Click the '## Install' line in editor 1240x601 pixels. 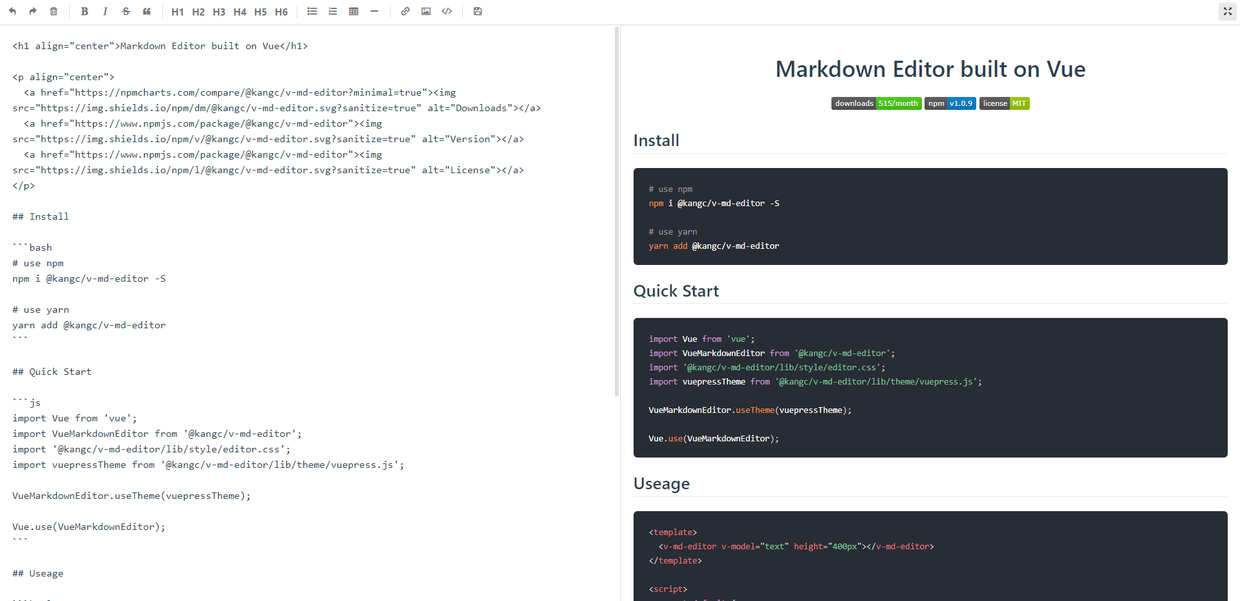41,216
